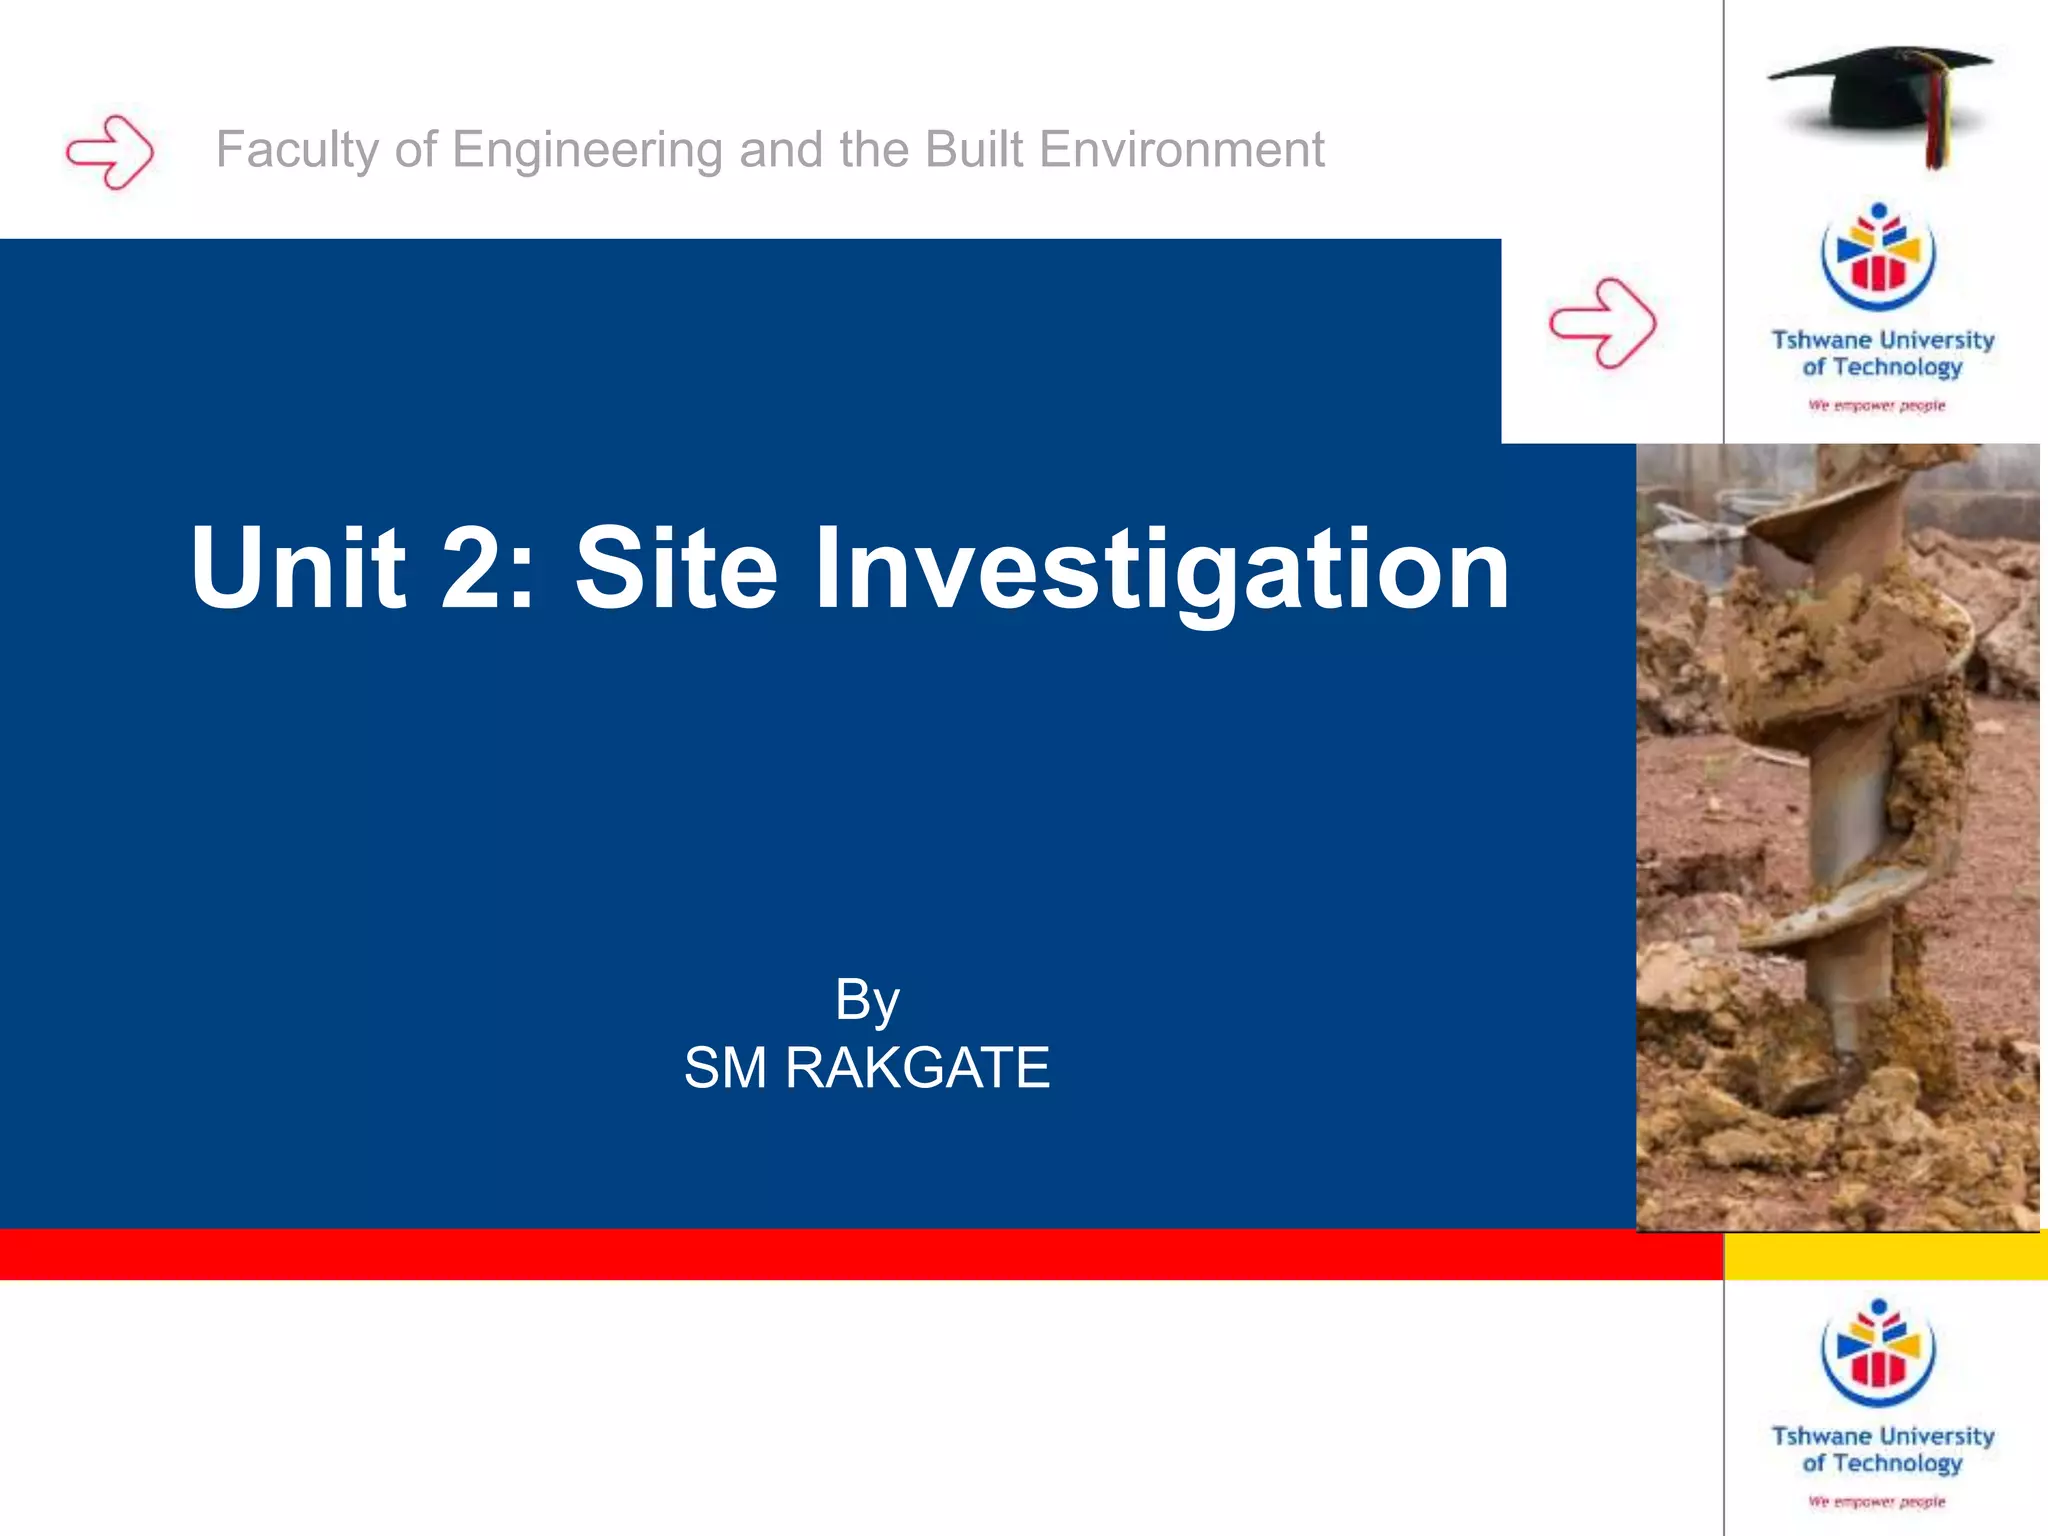Click the word 'By' above the author

point(867,999)
